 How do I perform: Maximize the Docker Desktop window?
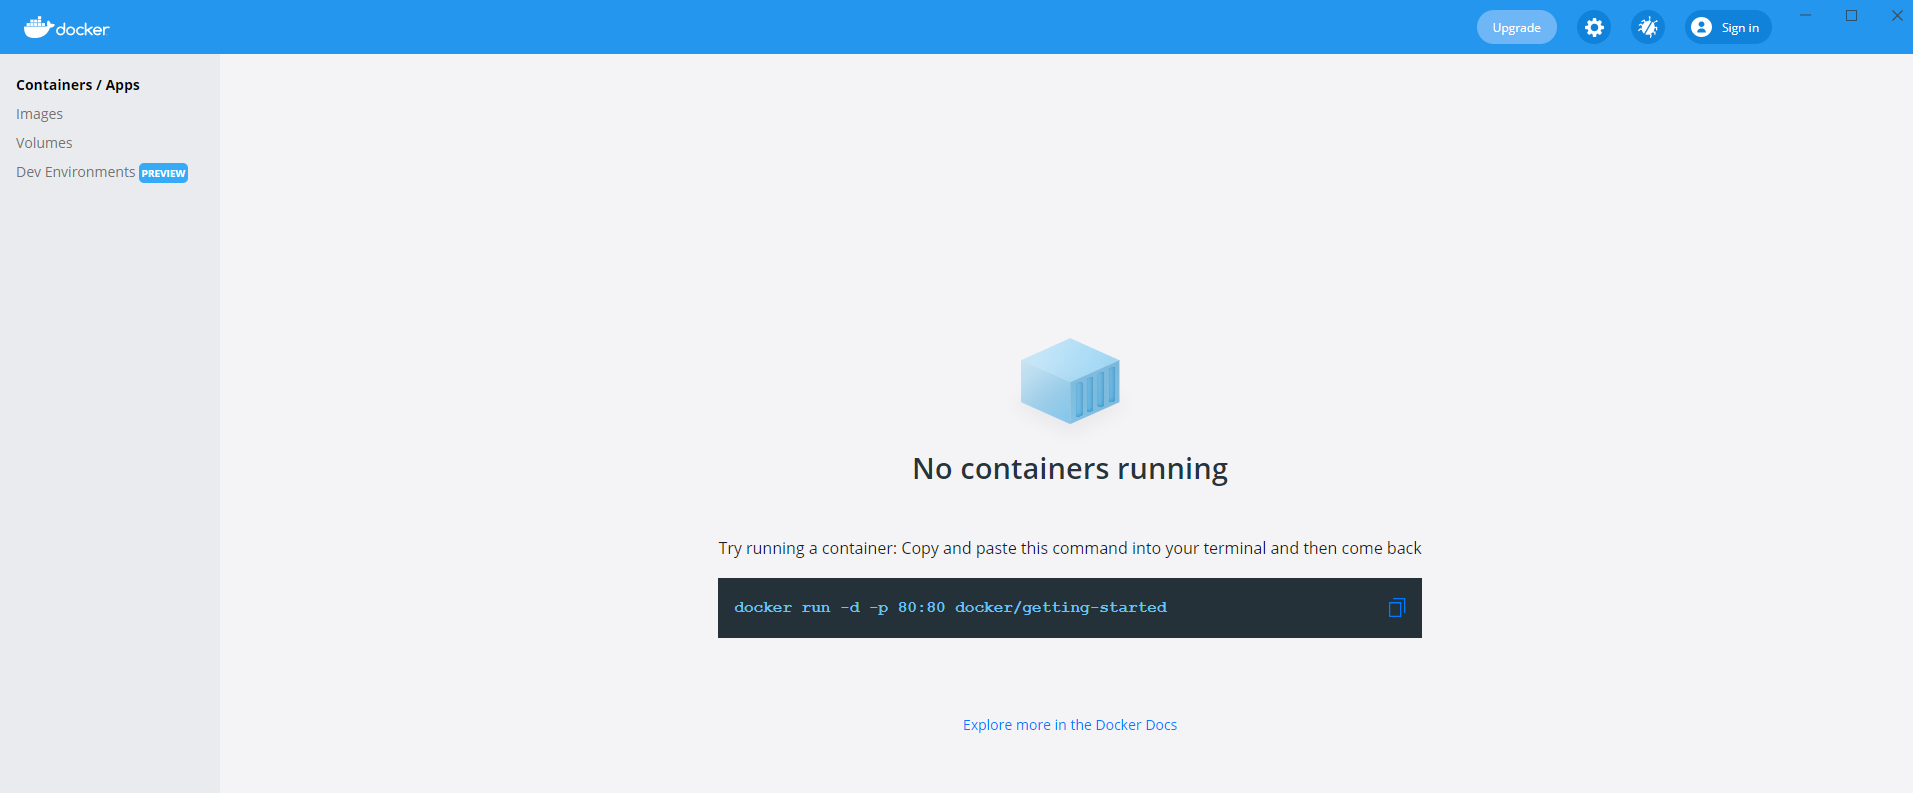coord(1851,15)
